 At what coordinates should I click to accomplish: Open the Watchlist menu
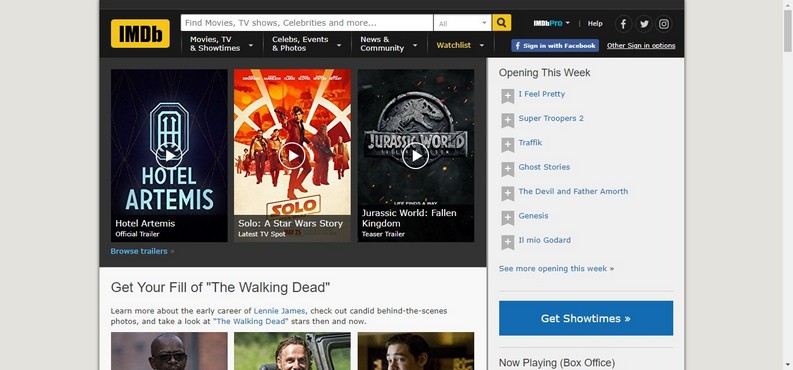(x=460, y=45)
